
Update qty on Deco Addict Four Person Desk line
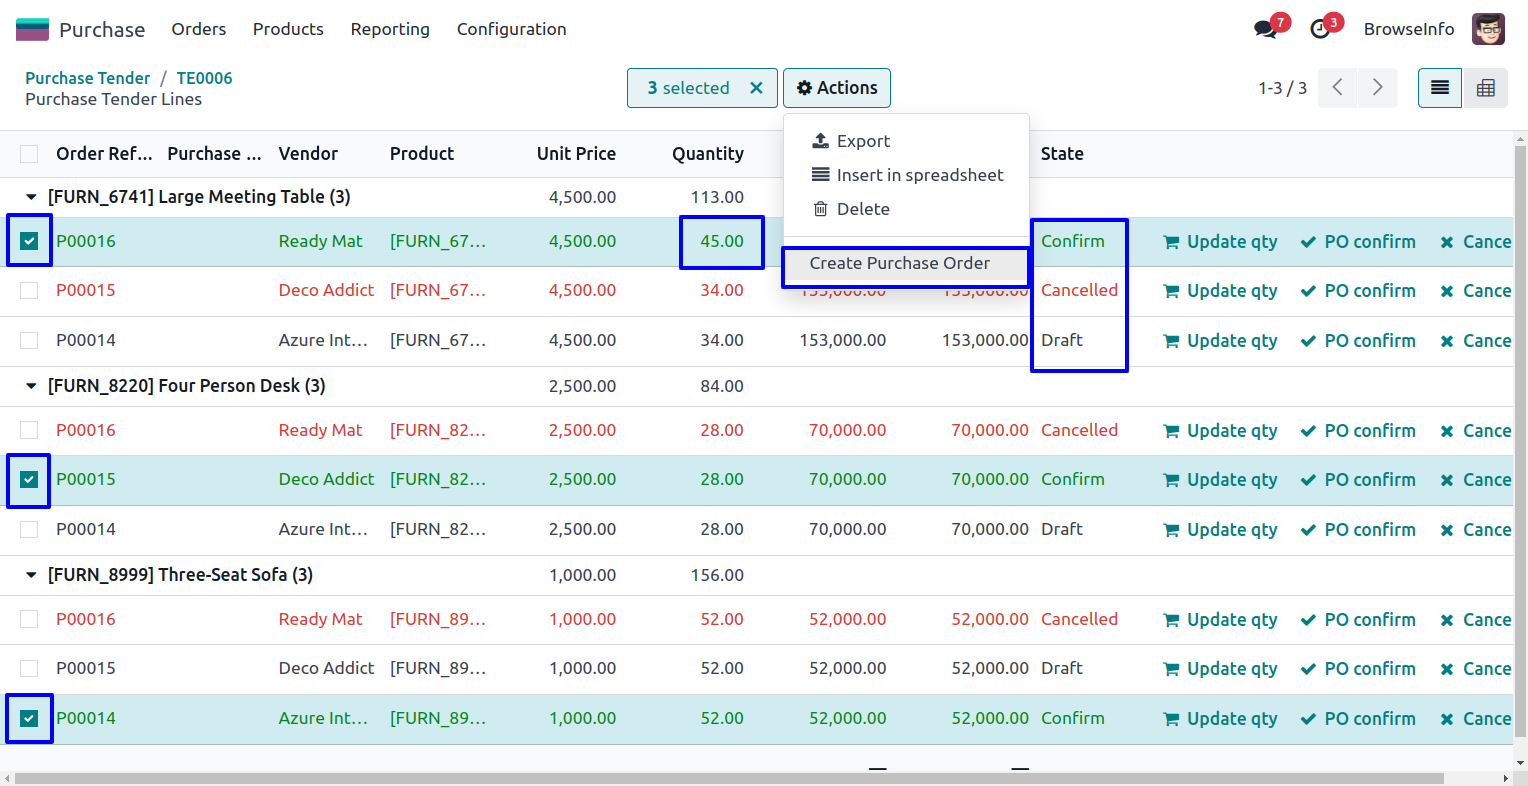1220,480
